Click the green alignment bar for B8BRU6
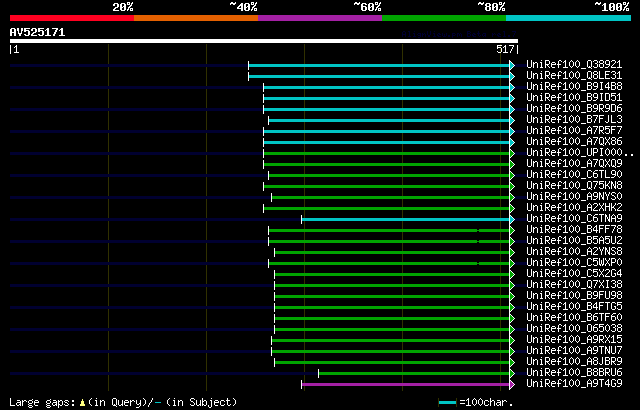Image resolution: width=640 pixels, height=410 pixels. [414, 374]
